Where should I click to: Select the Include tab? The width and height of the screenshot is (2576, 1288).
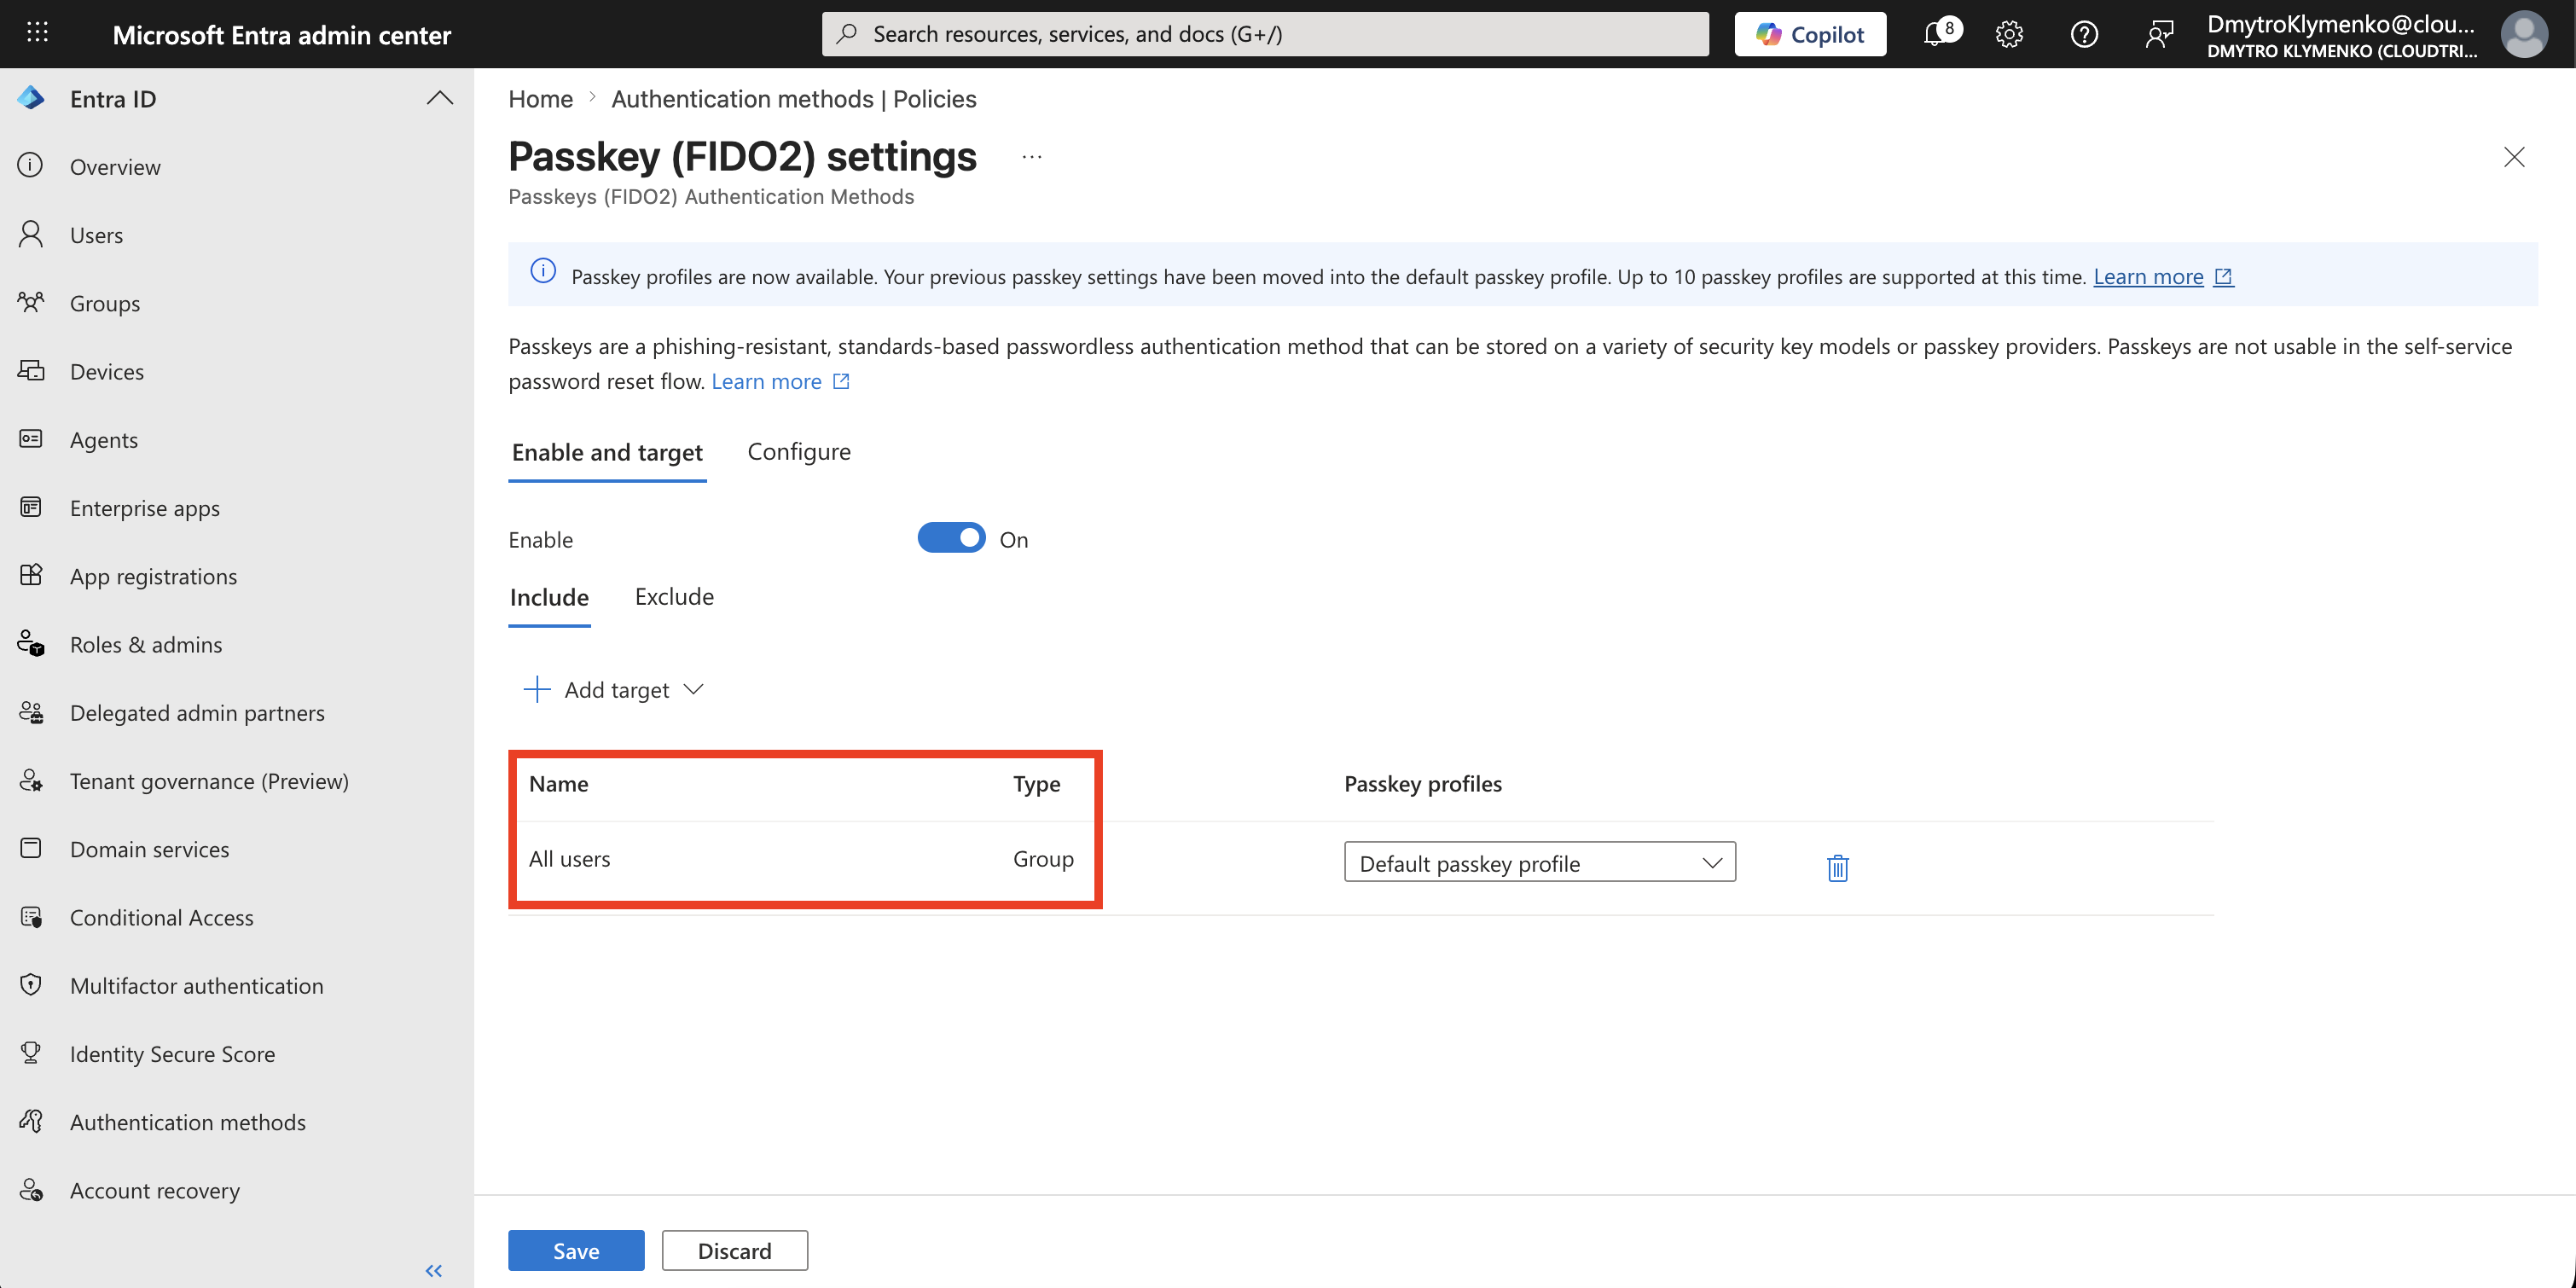pyautogui.click(x=549, y=597)
